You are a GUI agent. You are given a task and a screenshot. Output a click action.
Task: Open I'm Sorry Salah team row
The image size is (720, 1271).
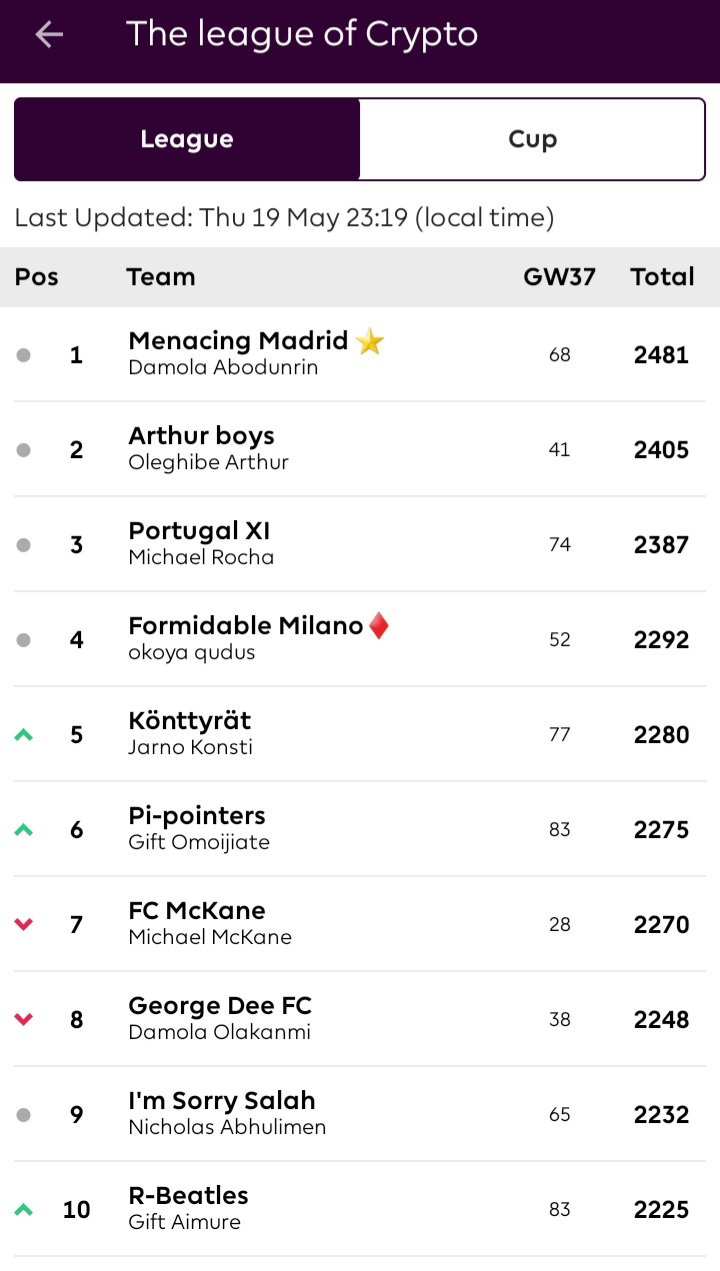click(x=360, y=1114)
